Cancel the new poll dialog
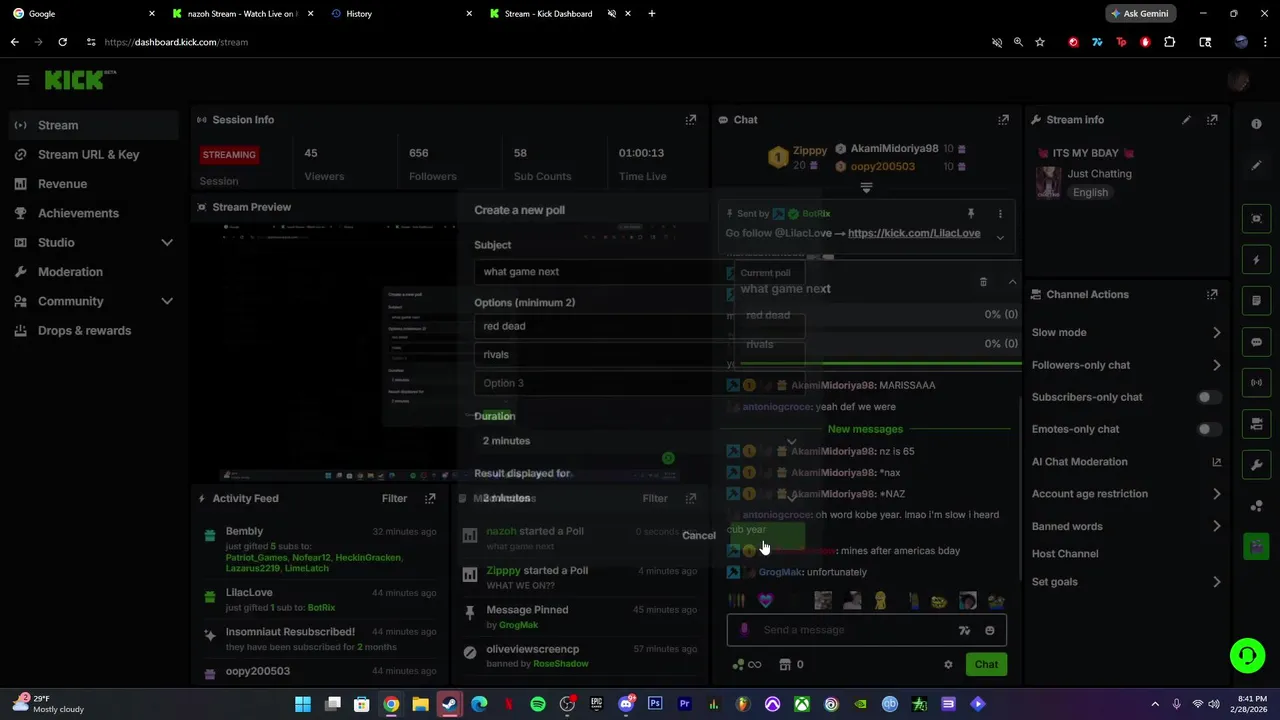Image resolution: width=1280 pixels, height=720 pixels. coord(699,535)
